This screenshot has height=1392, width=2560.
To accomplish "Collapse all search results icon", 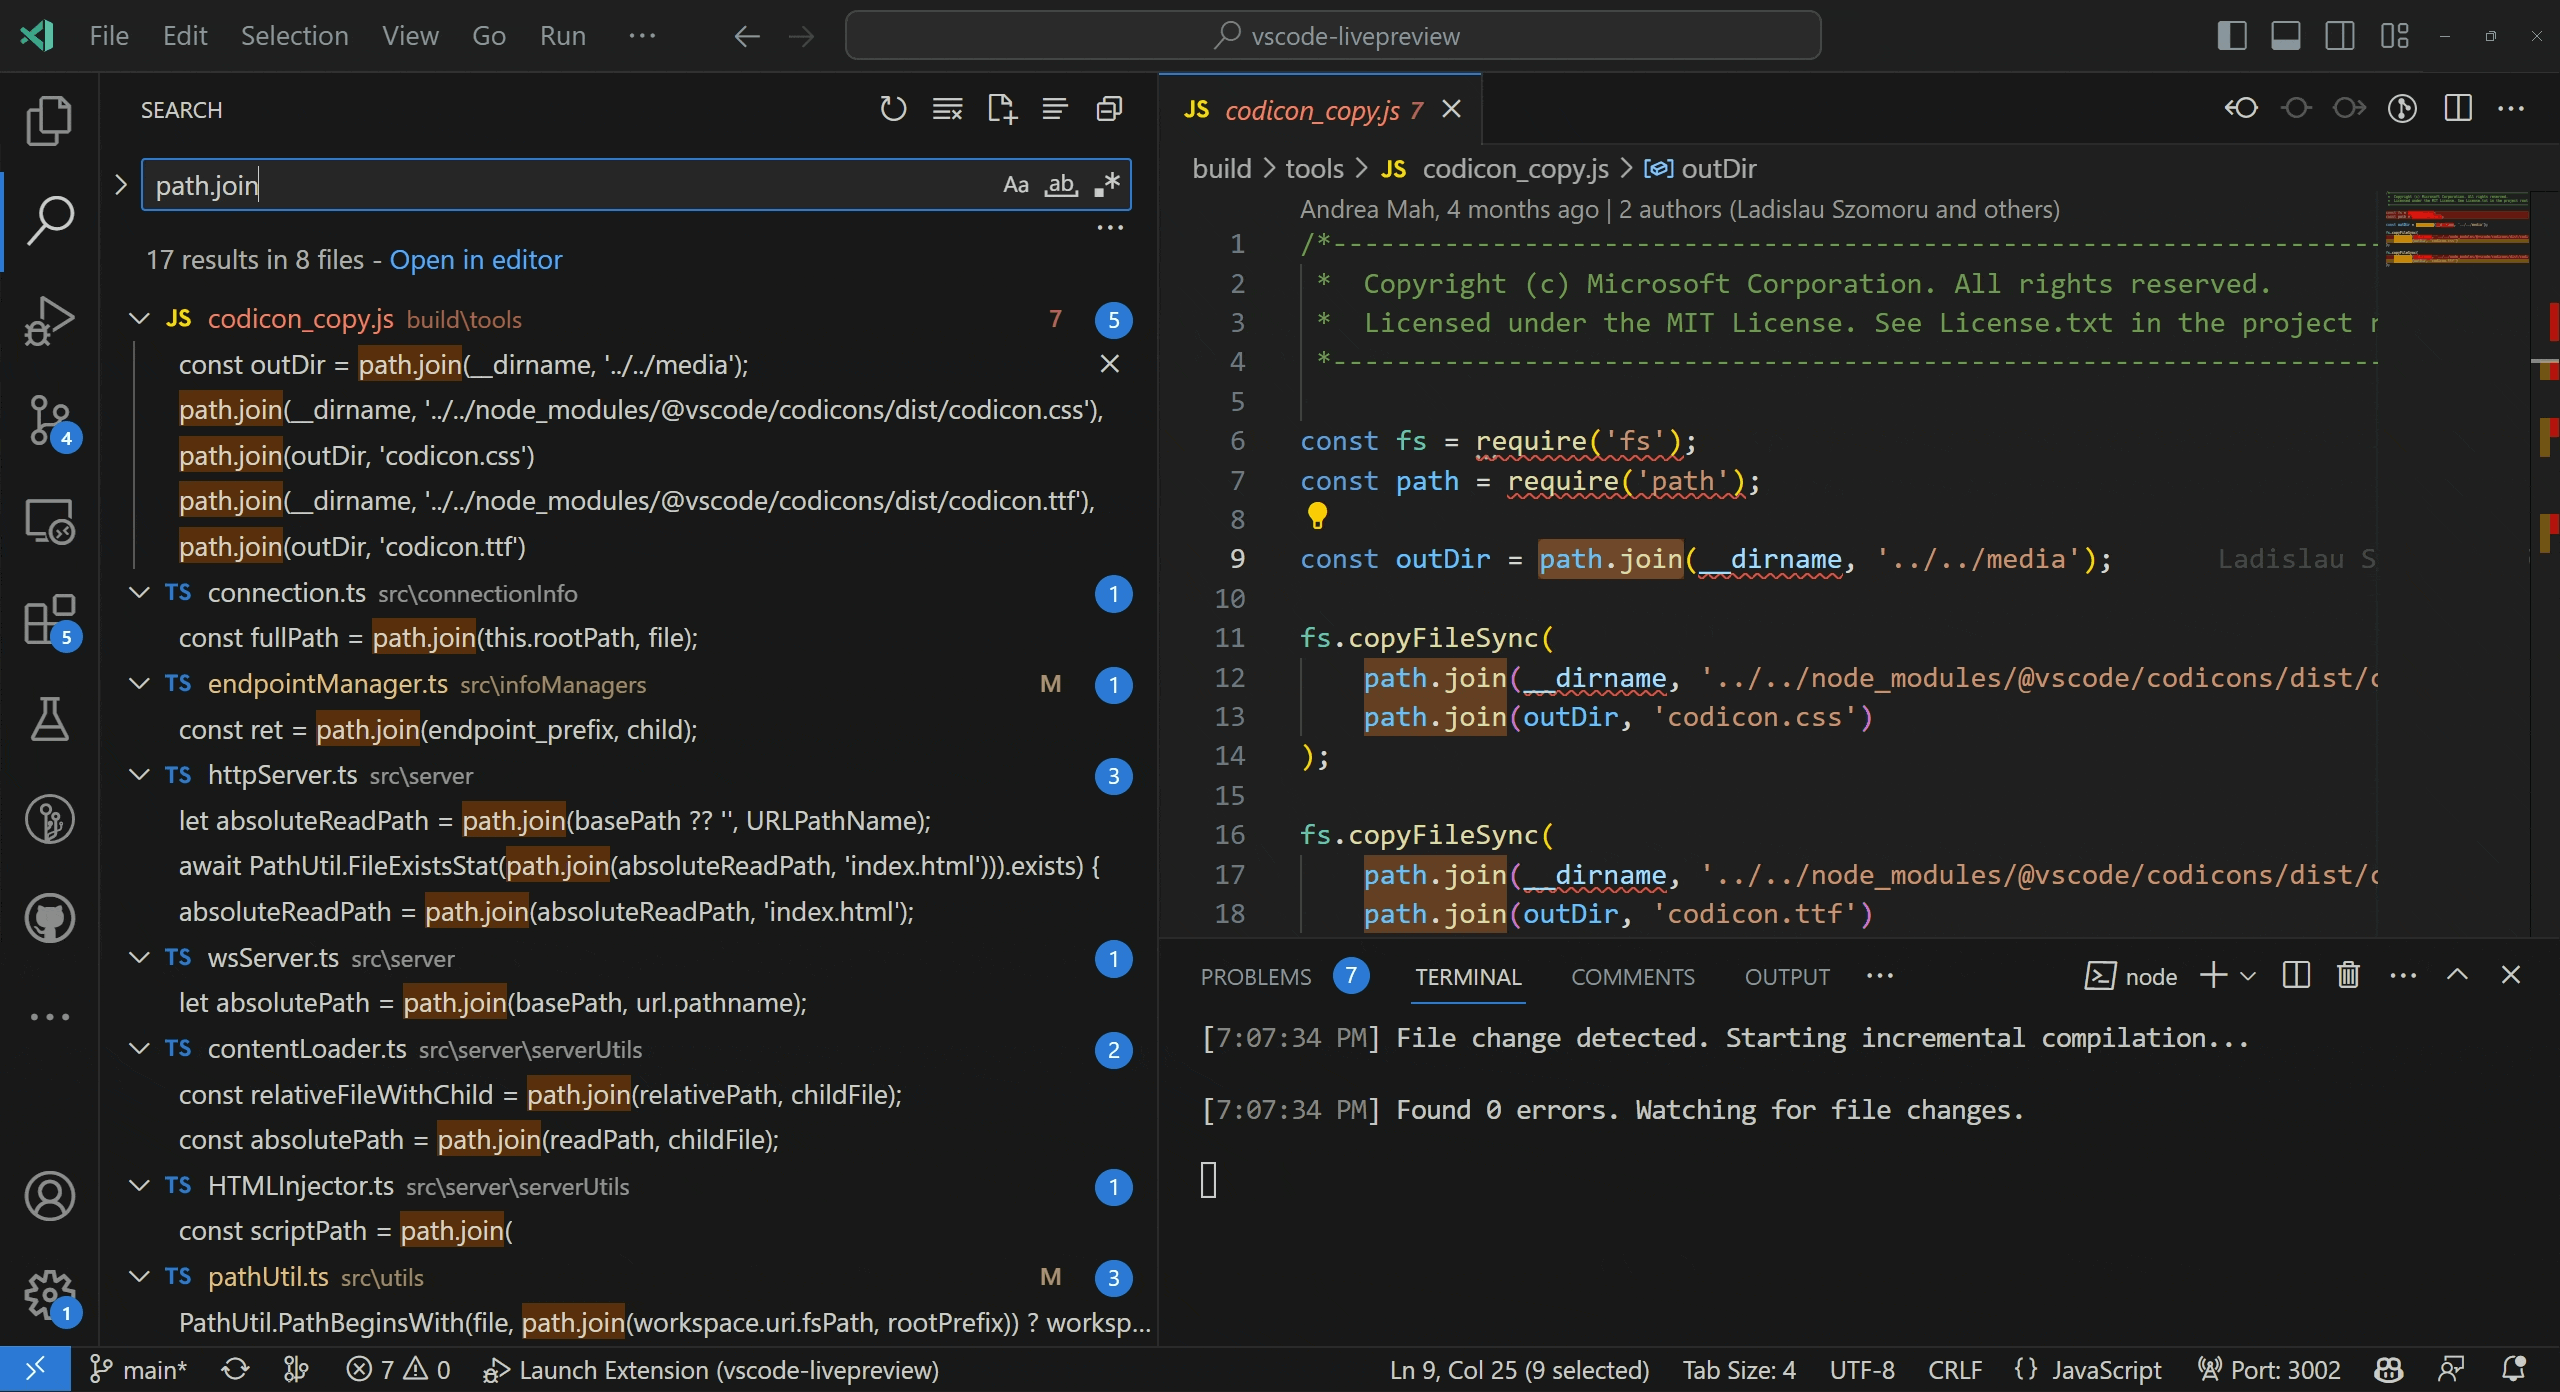I will [x=1109, y=109].
